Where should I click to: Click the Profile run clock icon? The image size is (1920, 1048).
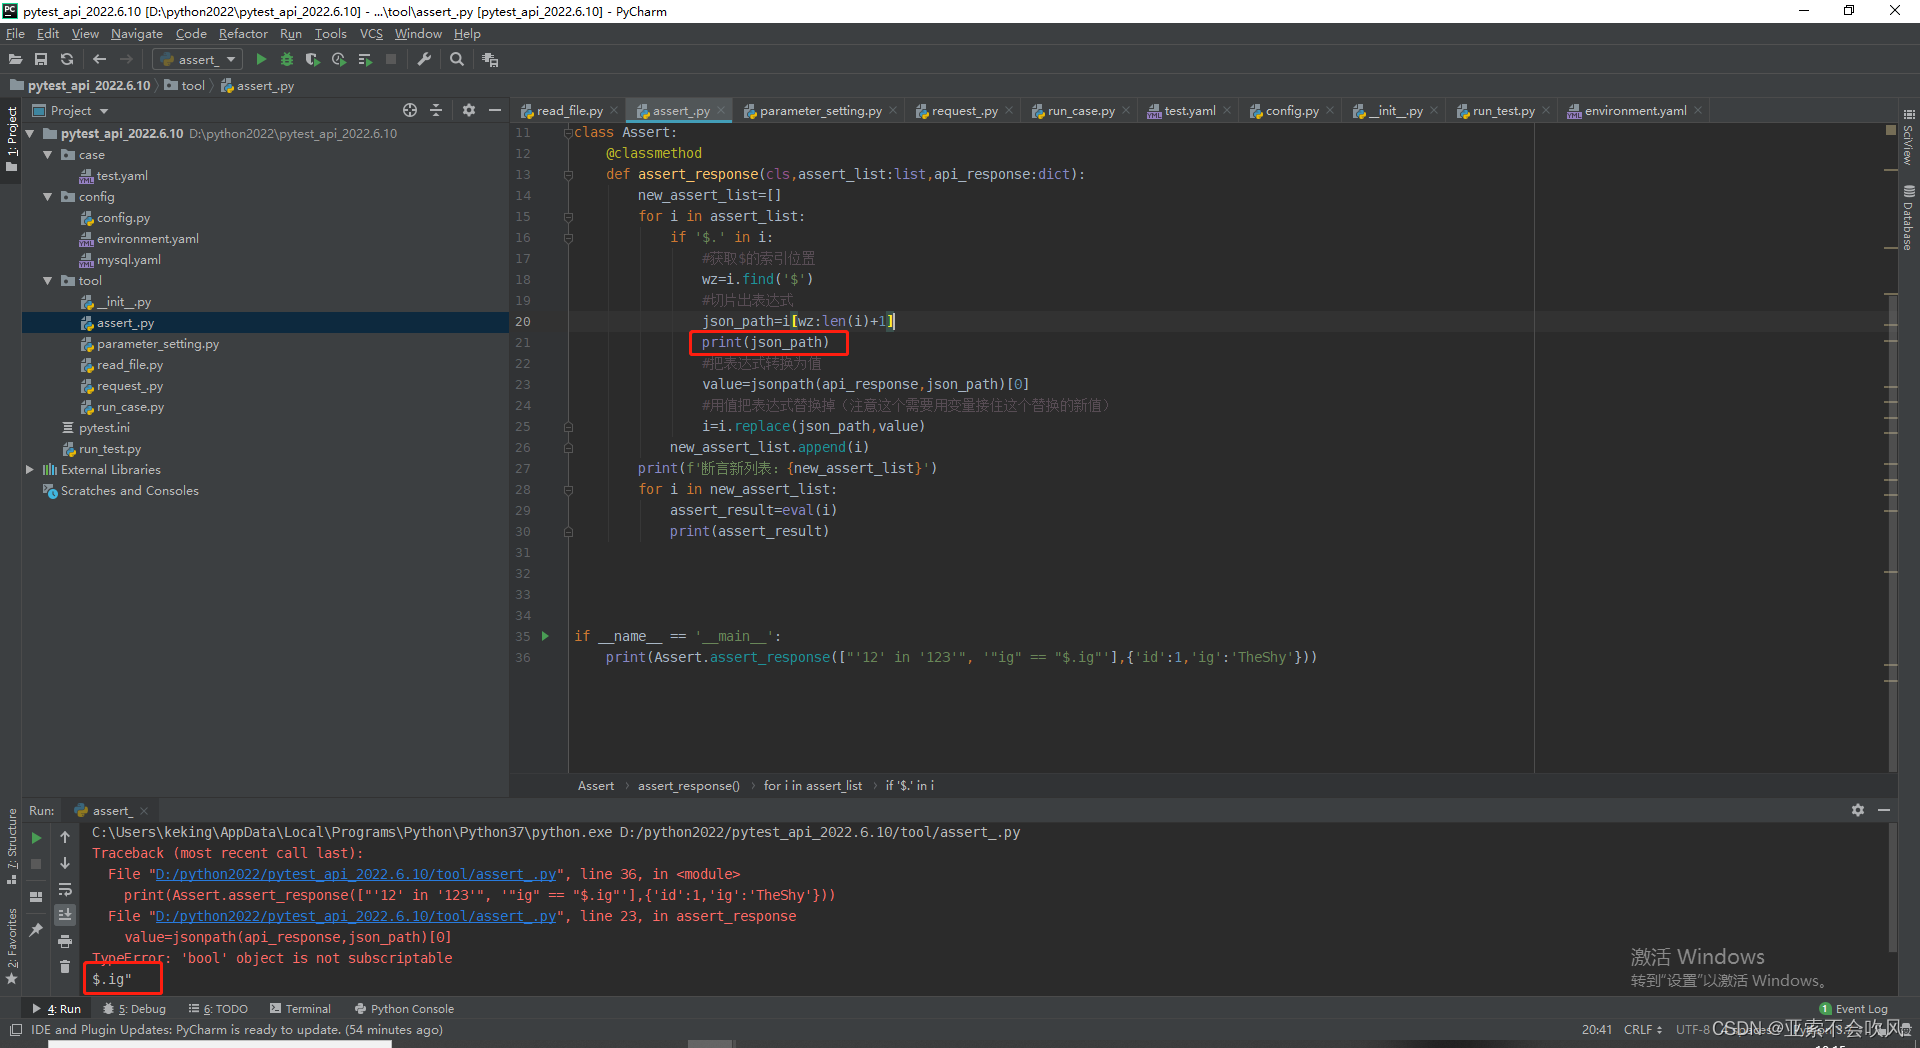[x=339, y=60]
